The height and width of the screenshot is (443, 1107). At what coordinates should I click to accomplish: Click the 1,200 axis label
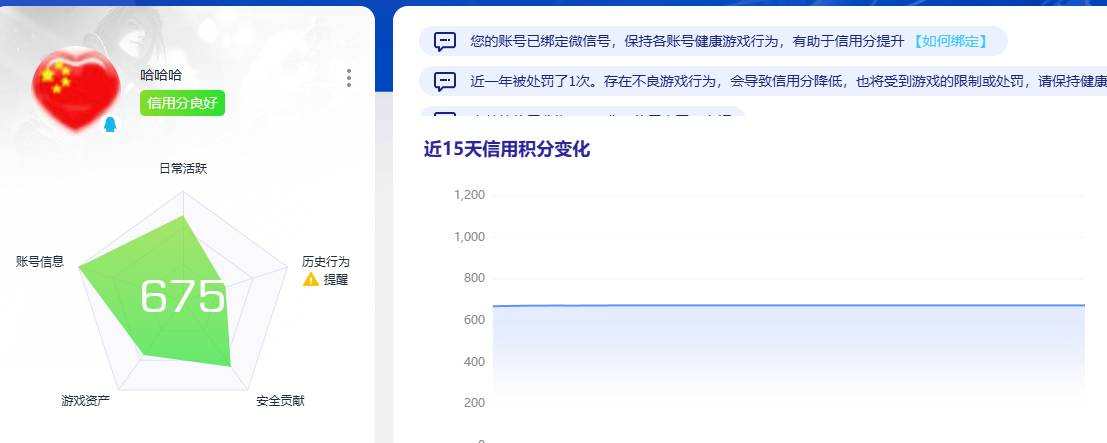point(469,195)
